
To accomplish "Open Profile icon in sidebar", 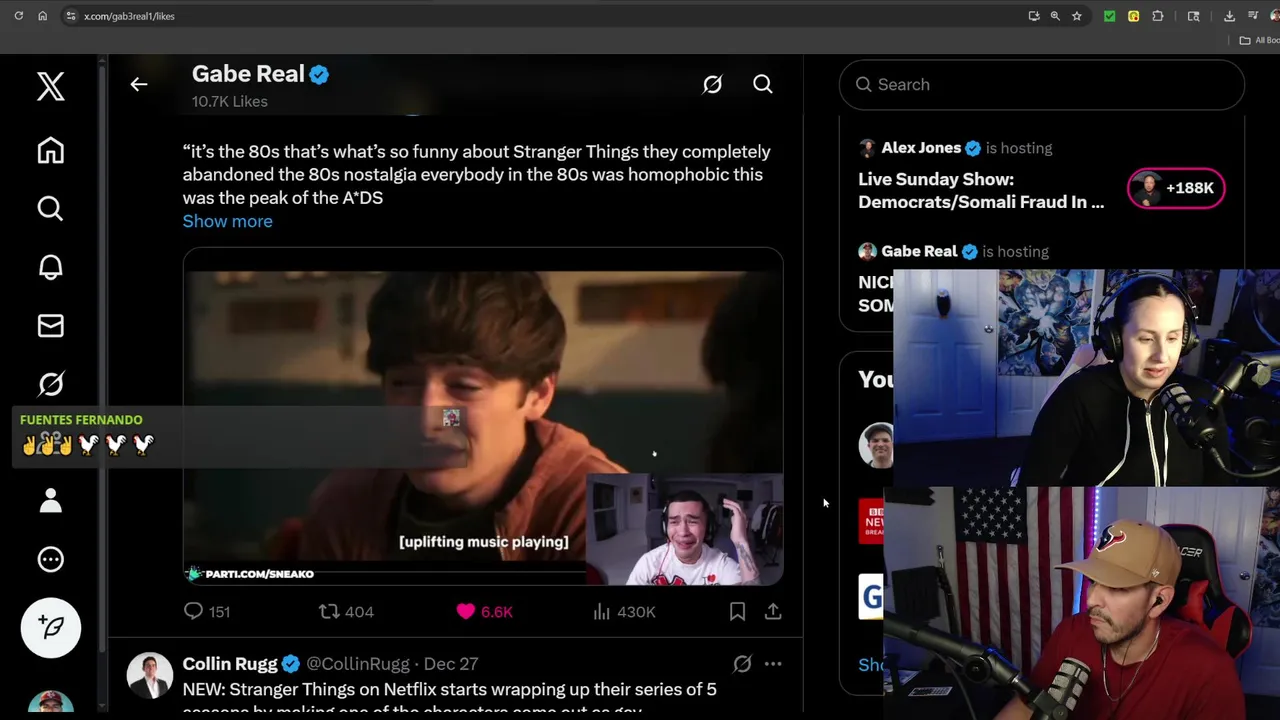I will [x=51, y=501].
